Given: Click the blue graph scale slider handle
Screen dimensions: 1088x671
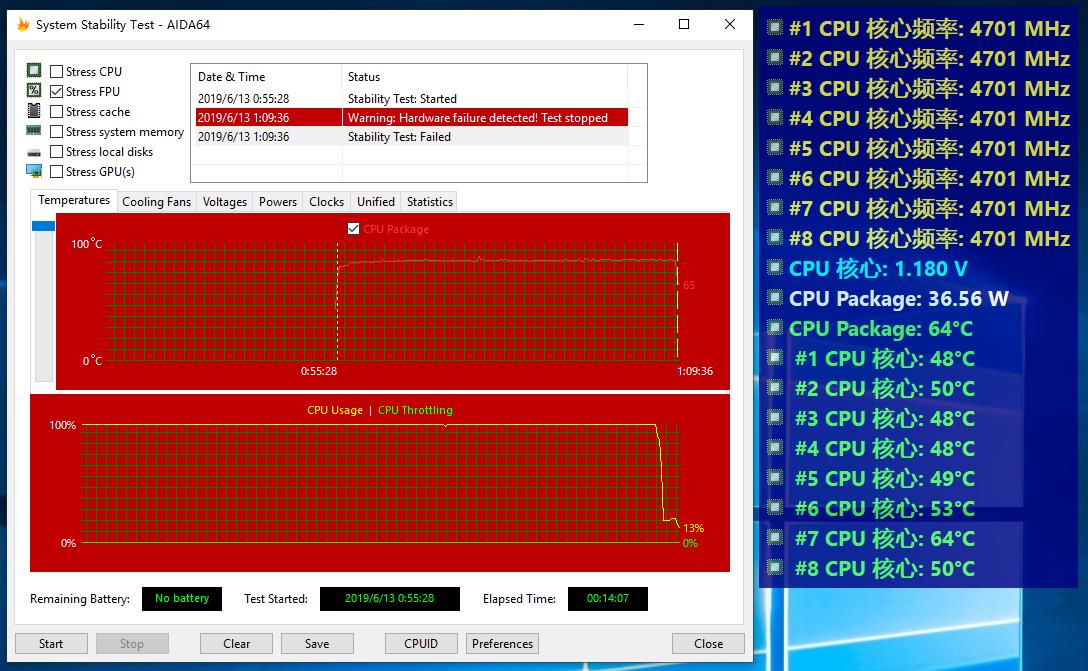Looking at the screenshot, I should pos(43,226).
